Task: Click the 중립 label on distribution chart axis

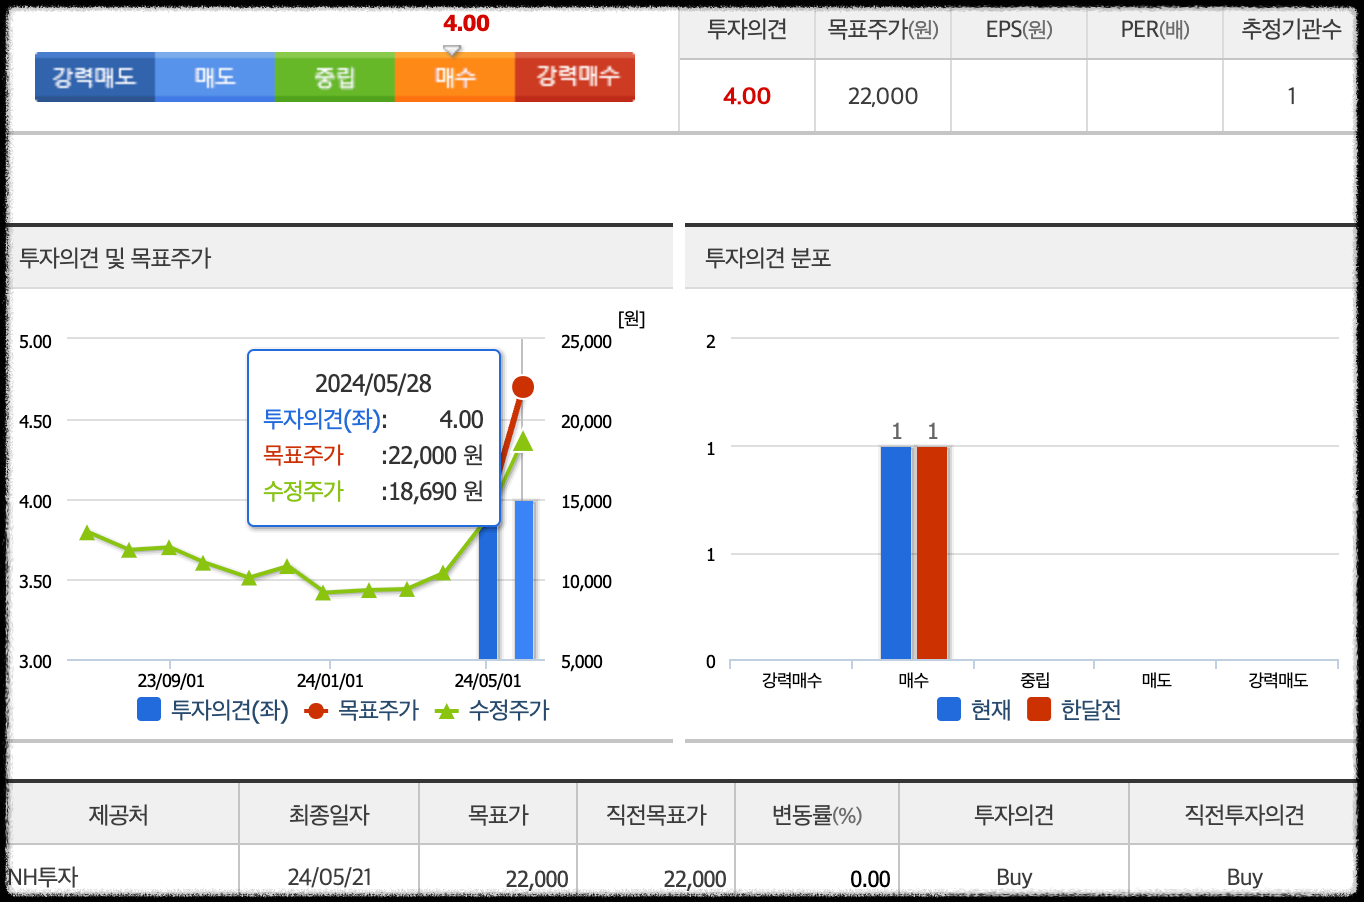Action: [1035, 681]
